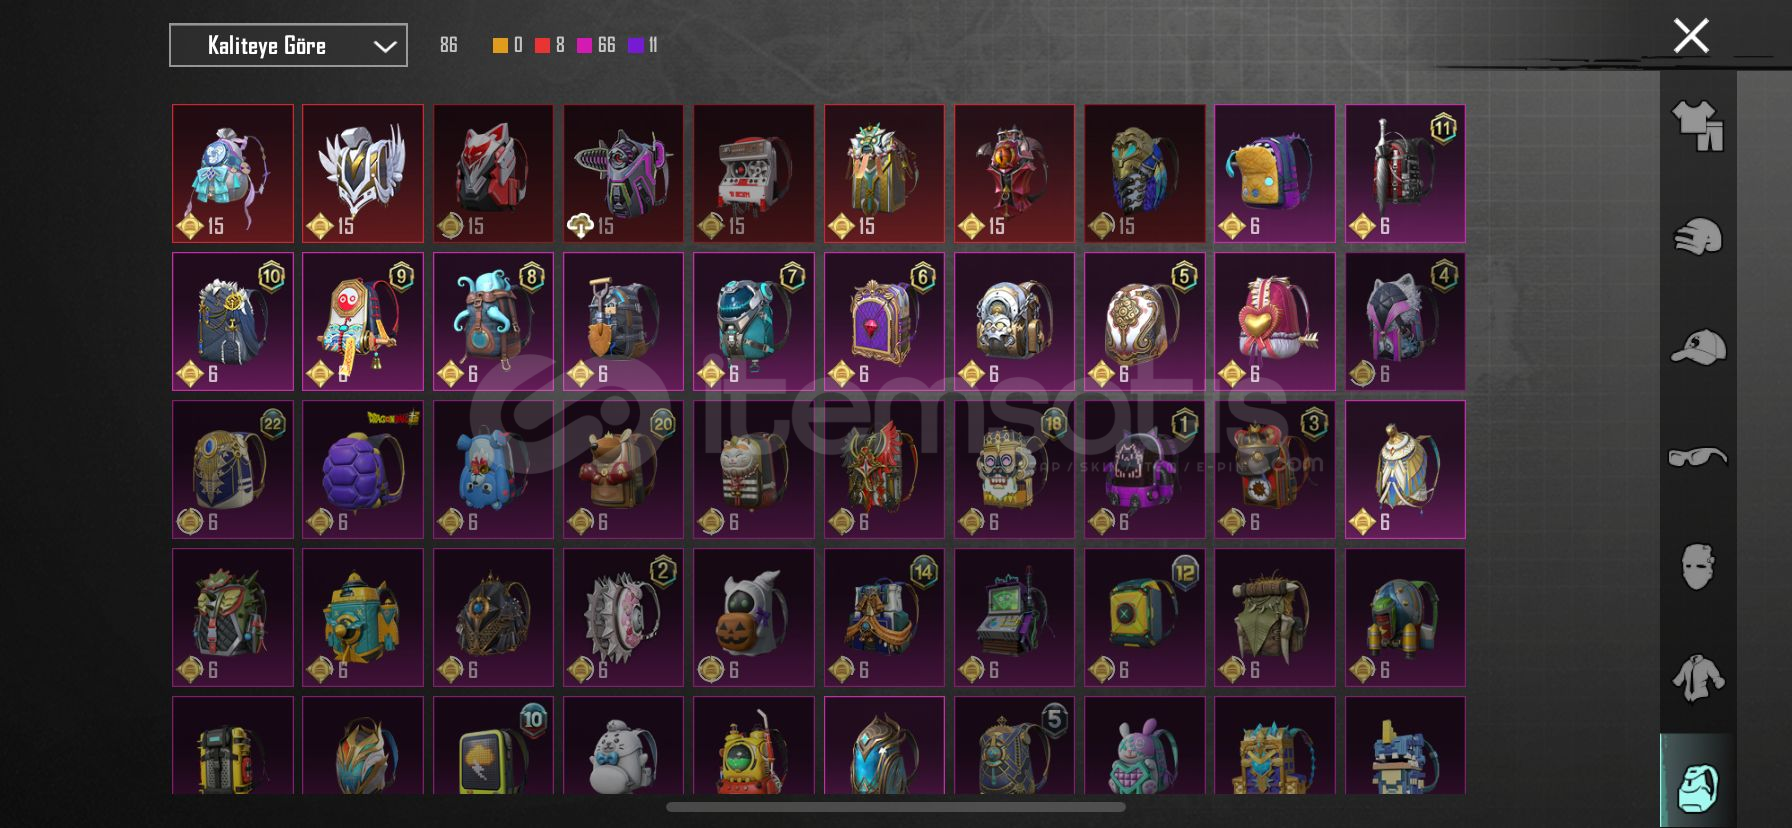
Task: Select the jacket clothing category
Action: tap(1698, 678)
